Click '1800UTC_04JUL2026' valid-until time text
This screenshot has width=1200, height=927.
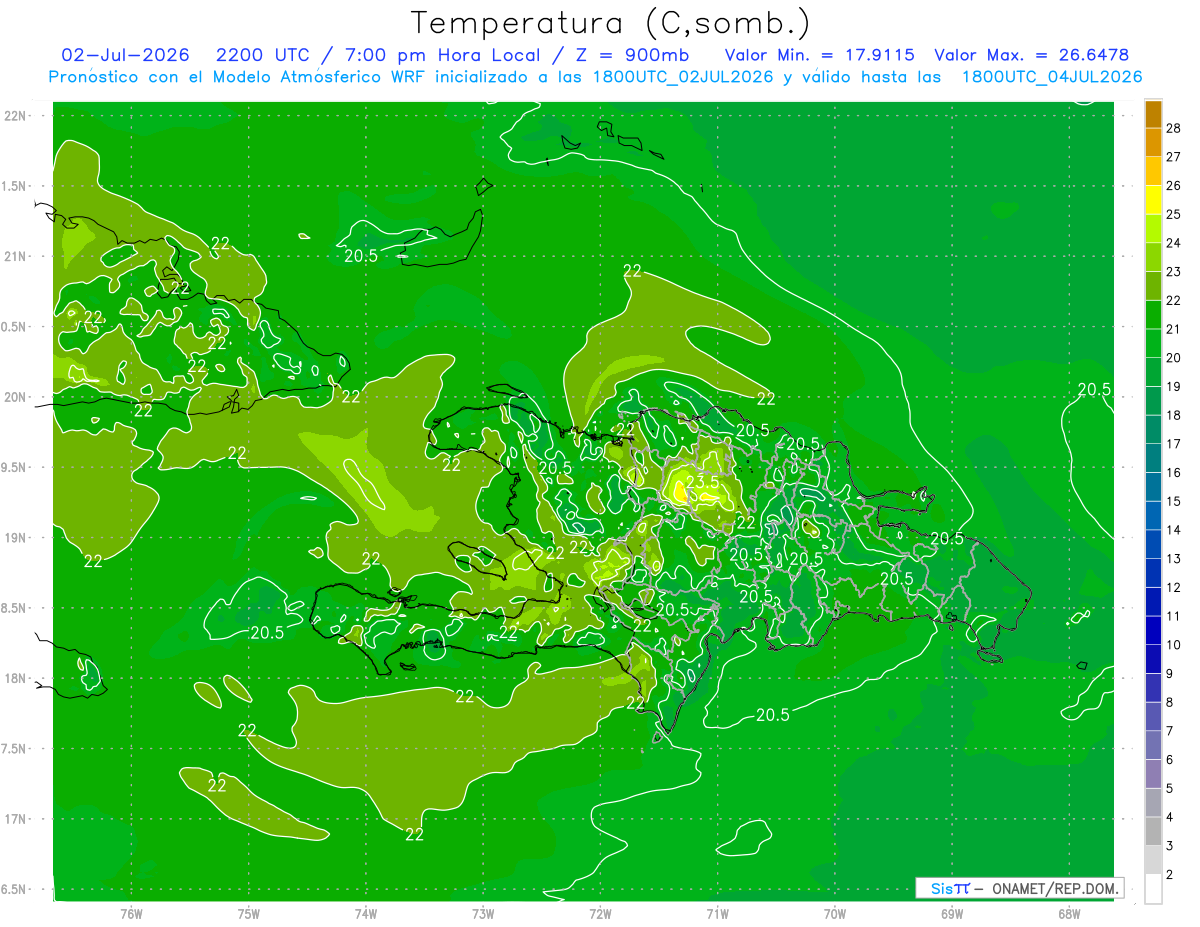[1052, 77]
